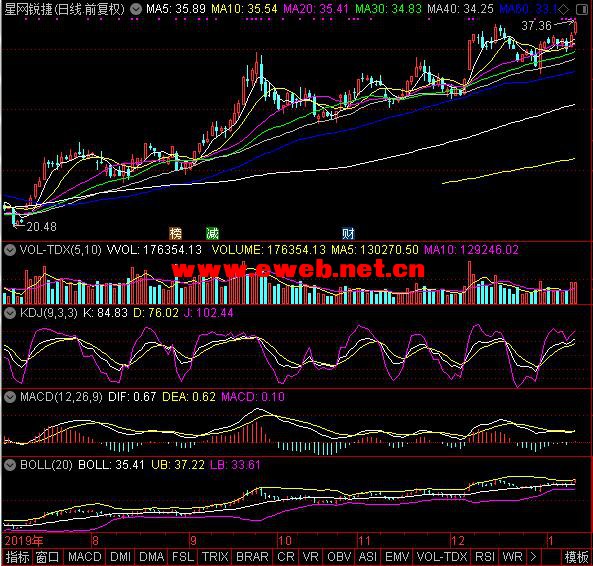Click the blue MA60 label

(x=529, y=9)
